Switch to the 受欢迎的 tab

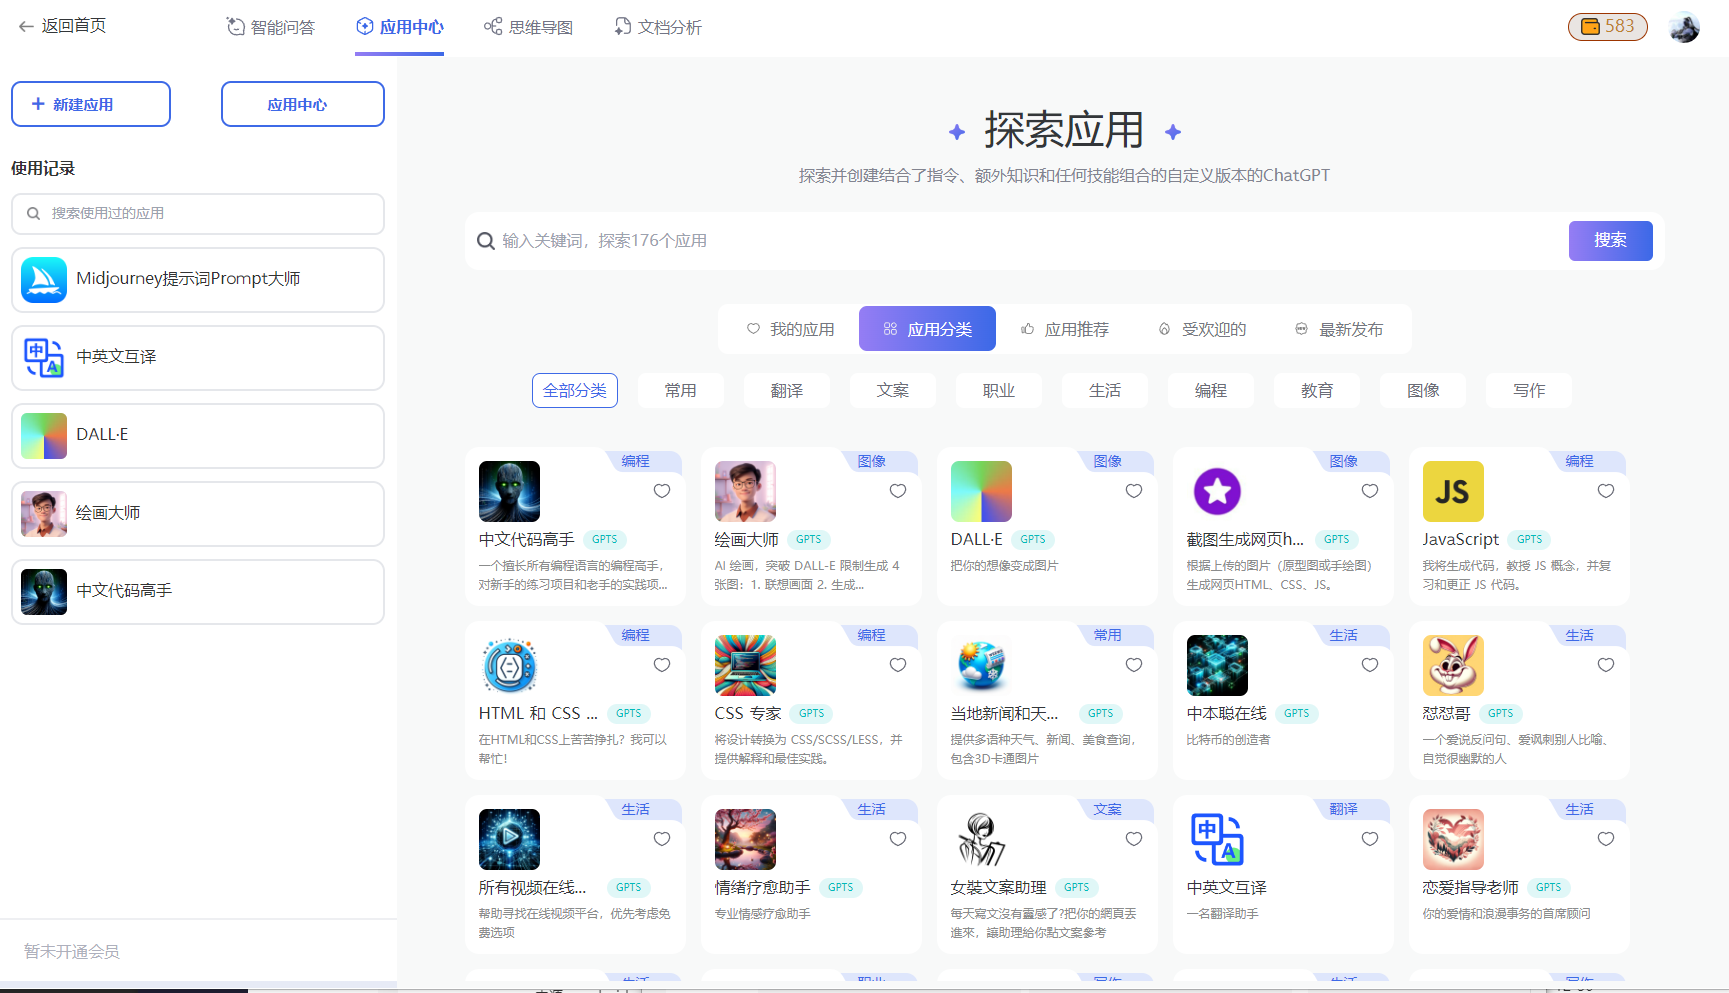coord(1202,329)
